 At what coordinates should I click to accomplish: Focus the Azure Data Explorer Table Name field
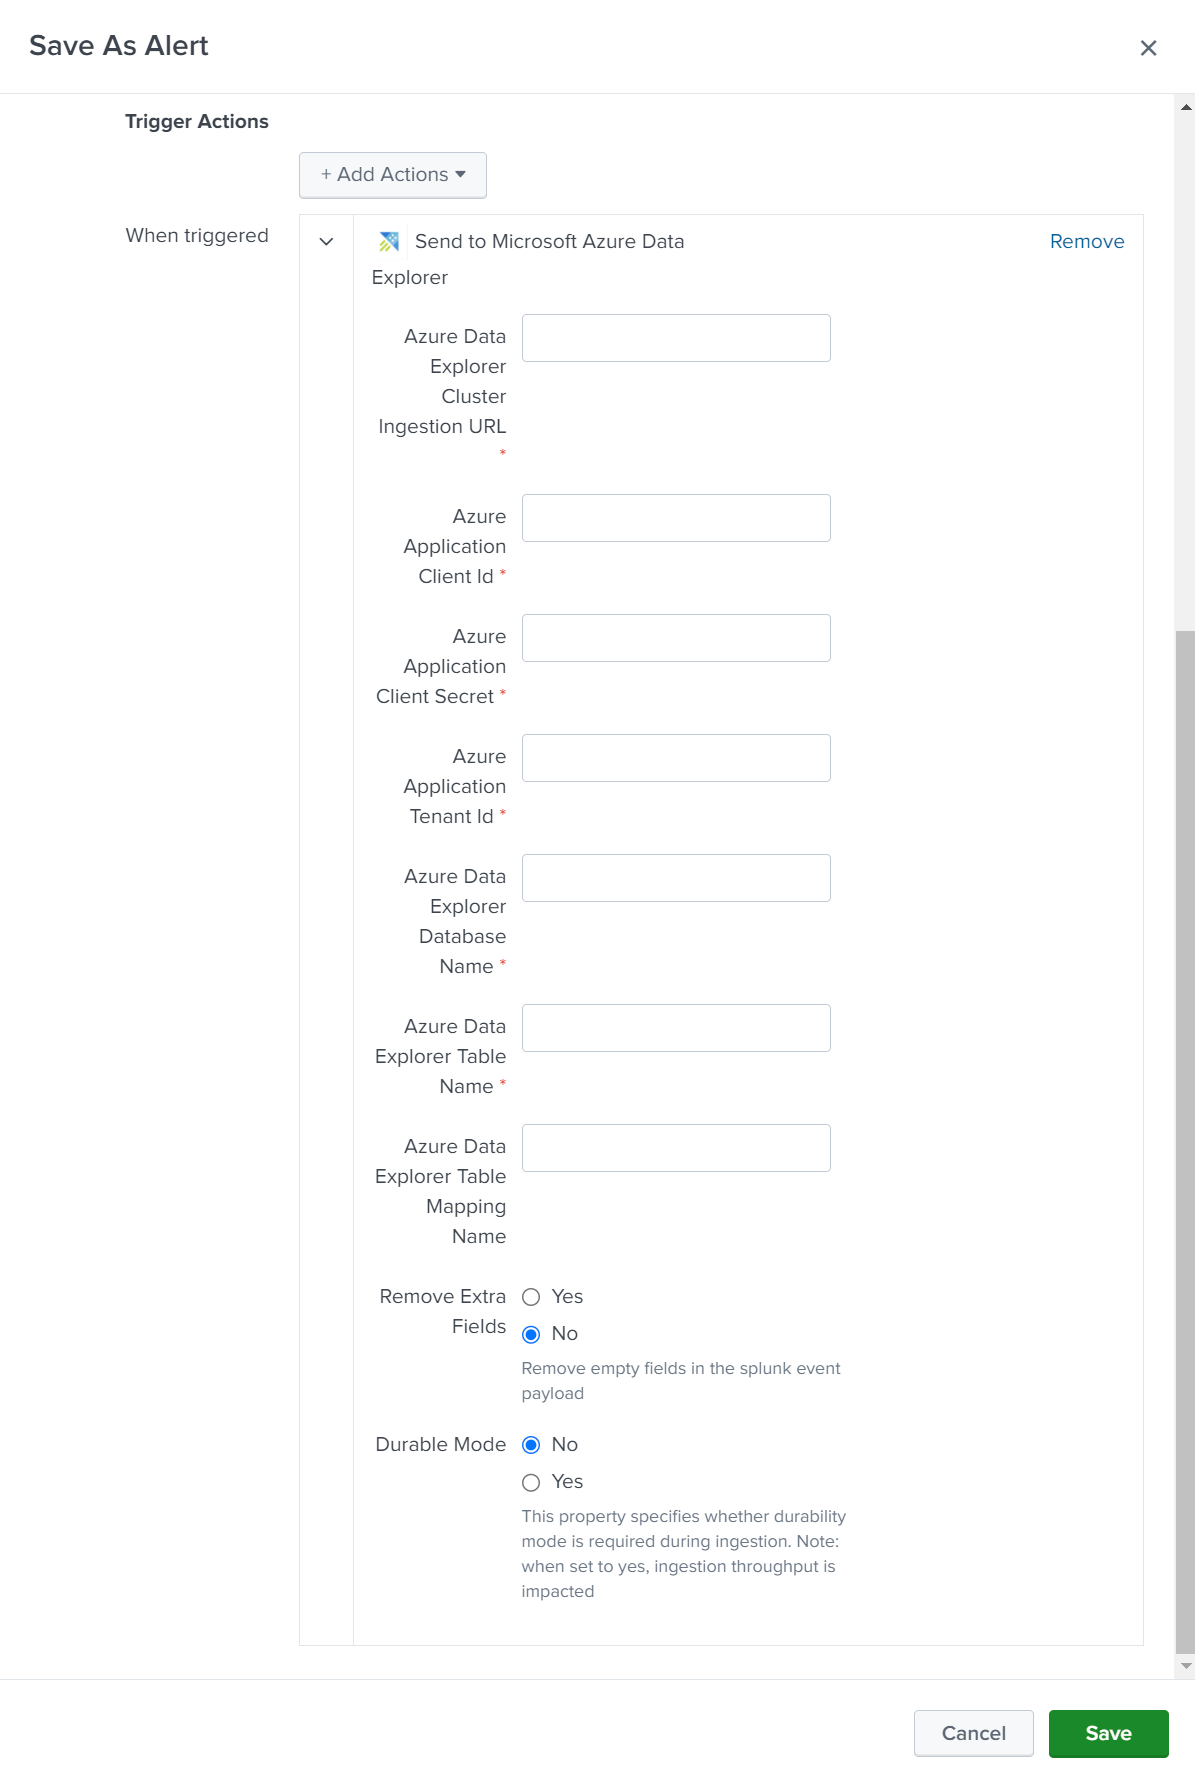pyautogui.click(x=676, y=1027)
